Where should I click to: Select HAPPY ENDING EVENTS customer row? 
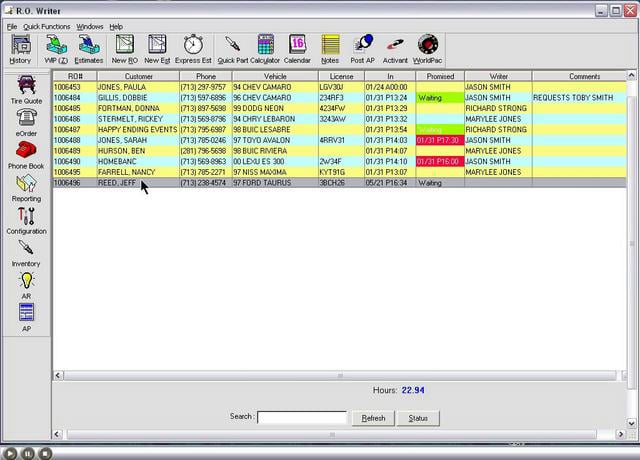pos(340,129)
